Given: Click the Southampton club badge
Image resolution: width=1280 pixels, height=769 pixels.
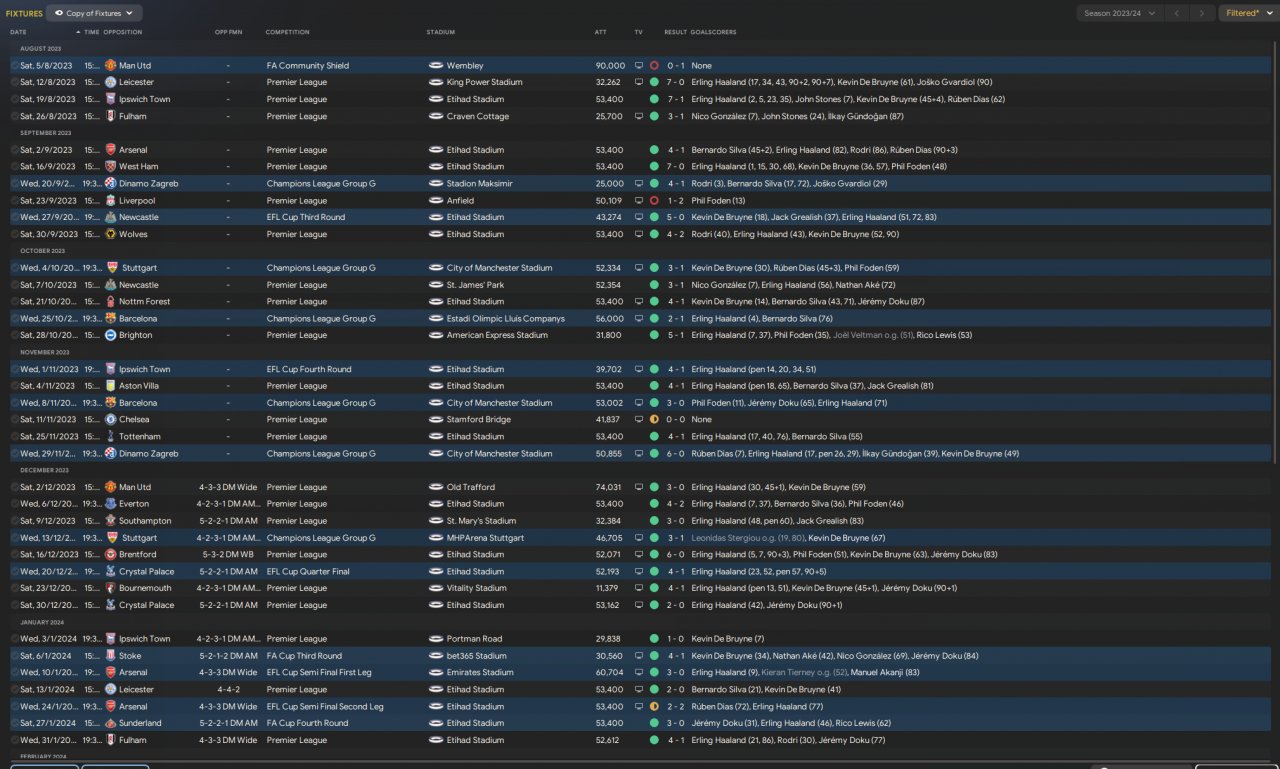Looking at the screenshot, I should 110,521.
